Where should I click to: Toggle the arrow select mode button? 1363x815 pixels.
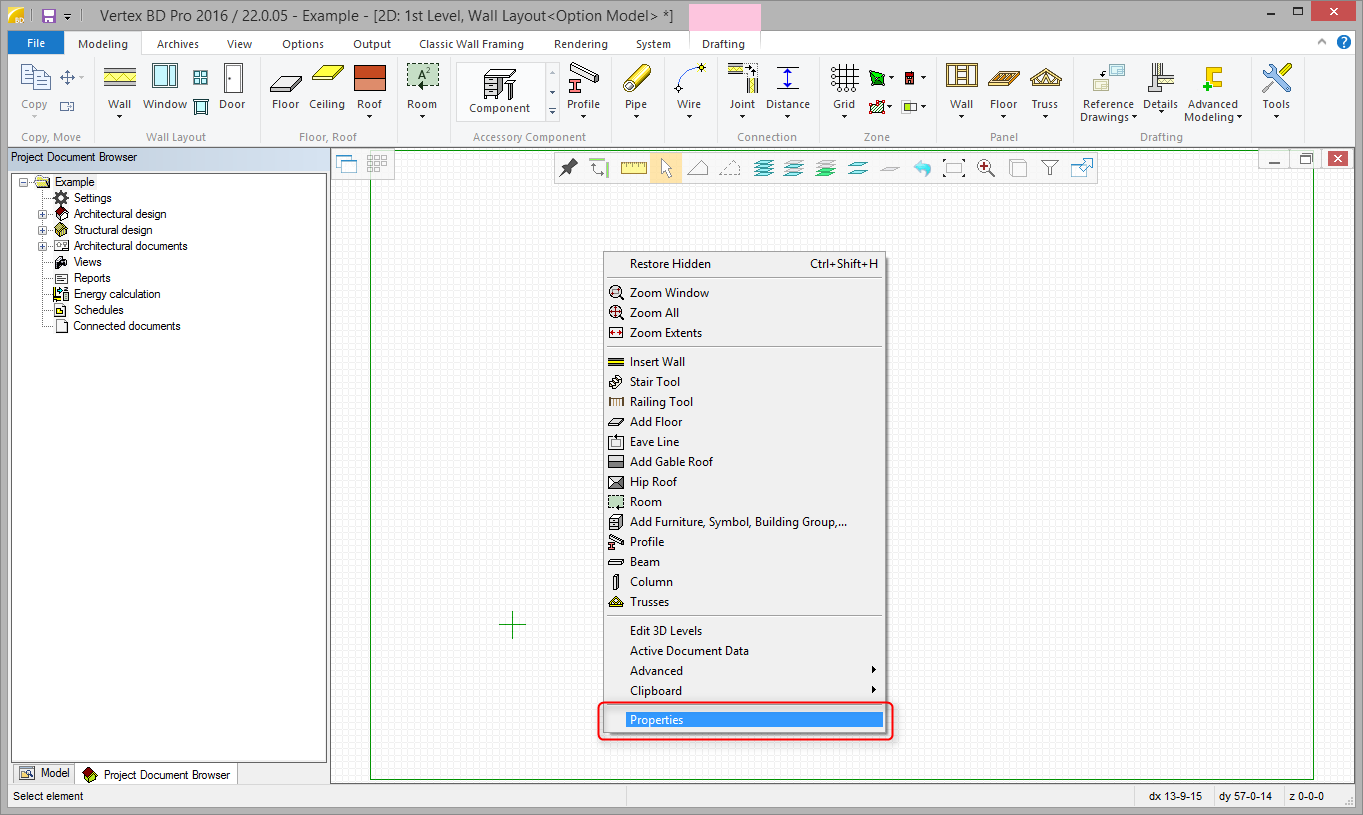coord(666,169)
